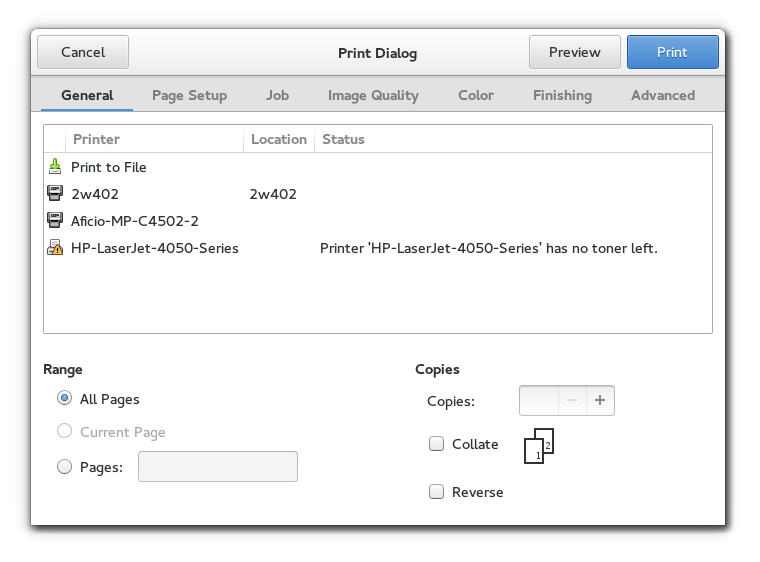Go to the Advanced tab
This screenshot has height=562, width=760.
click(662, 95)
